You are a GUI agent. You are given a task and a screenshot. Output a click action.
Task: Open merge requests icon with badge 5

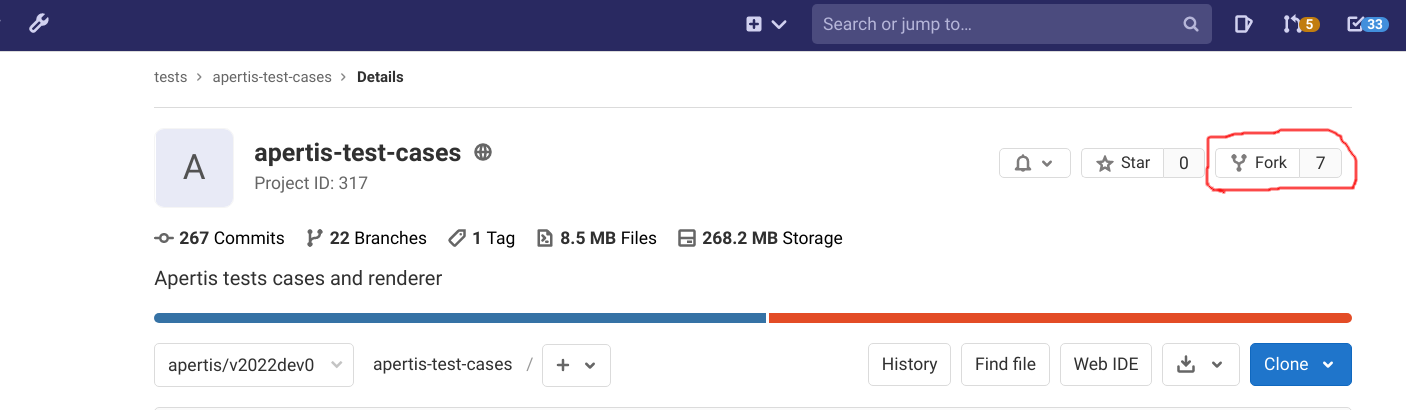1300,24
